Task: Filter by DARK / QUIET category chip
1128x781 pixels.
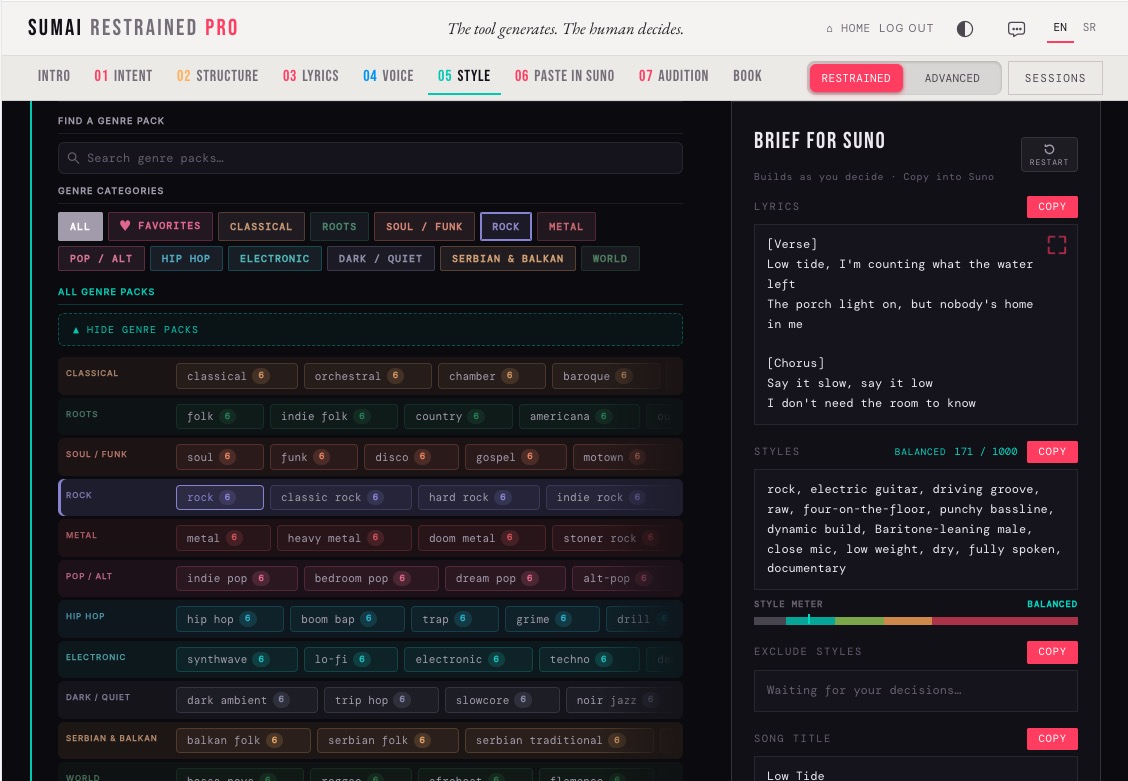Action: pyautogui.click(x=381, y=258)
